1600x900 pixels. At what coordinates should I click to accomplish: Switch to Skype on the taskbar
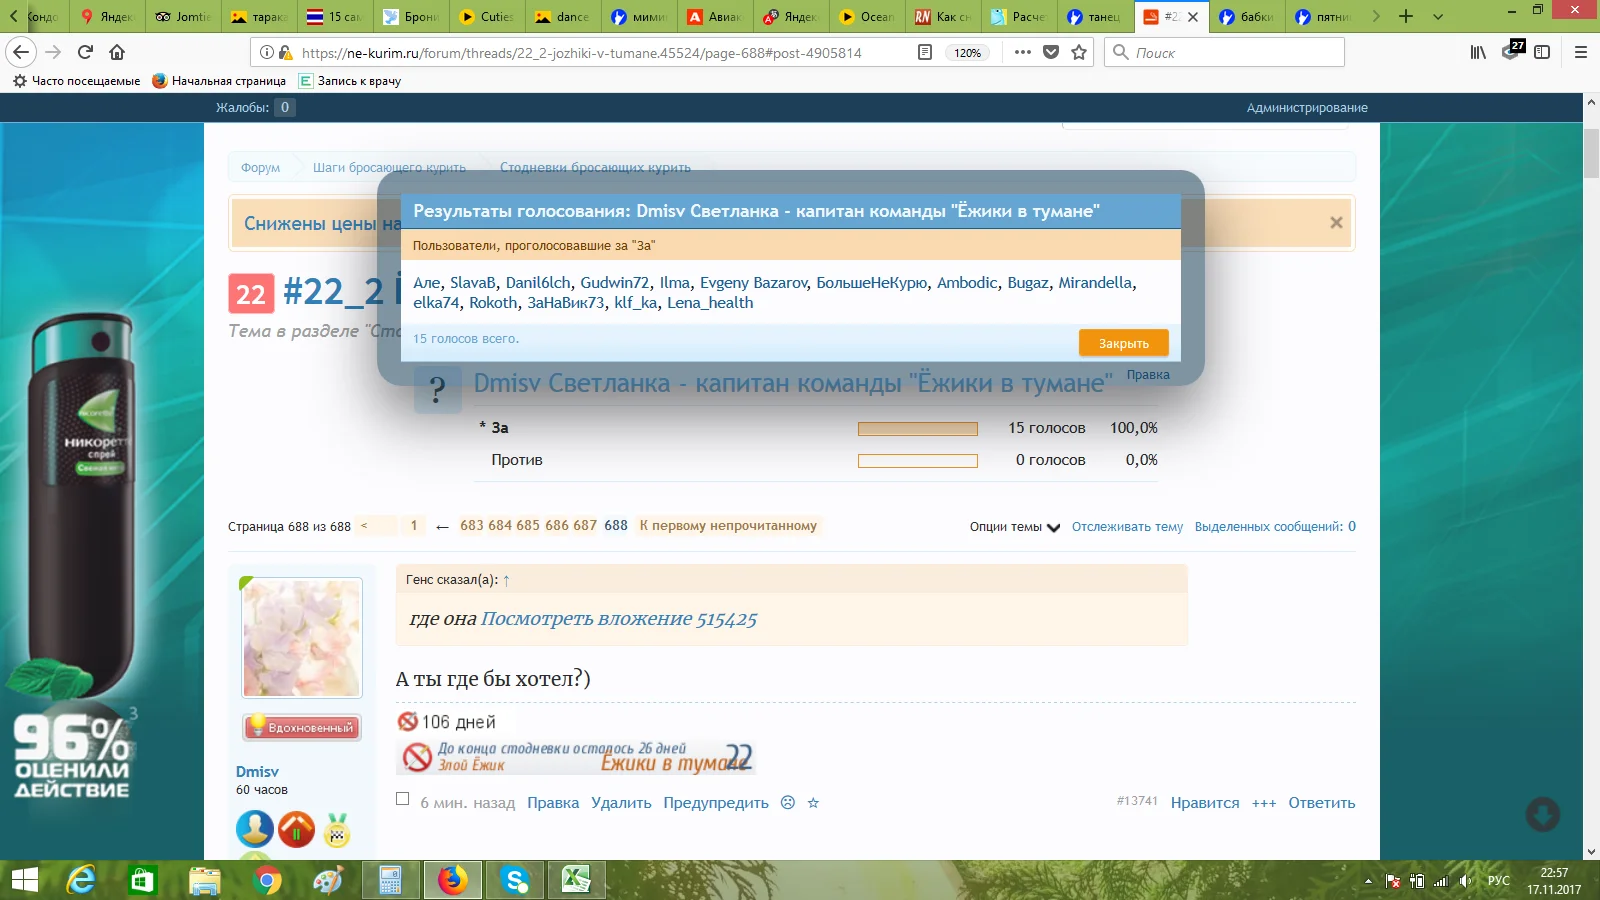(515, 880)
